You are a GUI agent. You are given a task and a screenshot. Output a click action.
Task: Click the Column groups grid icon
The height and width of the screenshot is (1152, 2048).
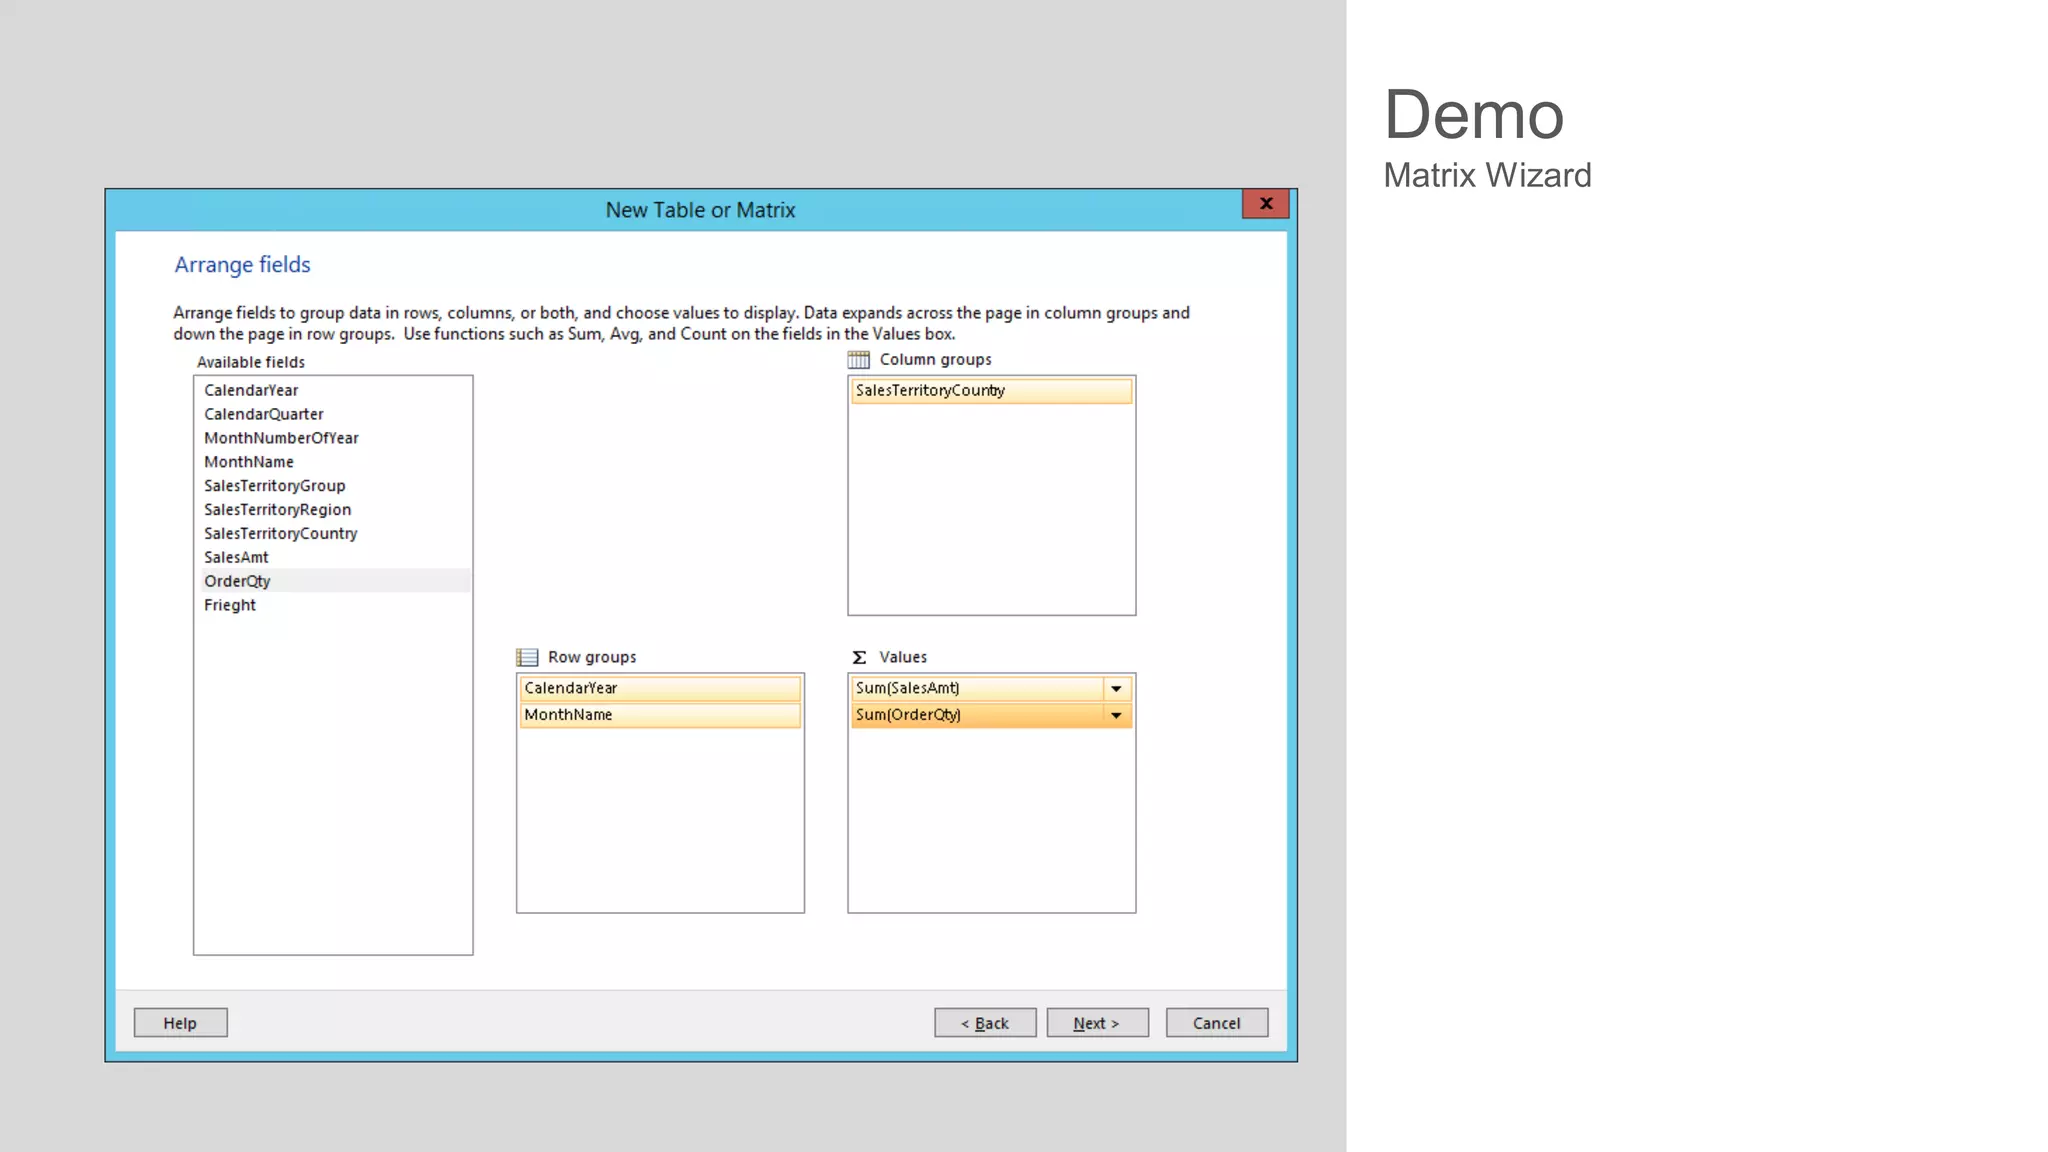[858, 360]
